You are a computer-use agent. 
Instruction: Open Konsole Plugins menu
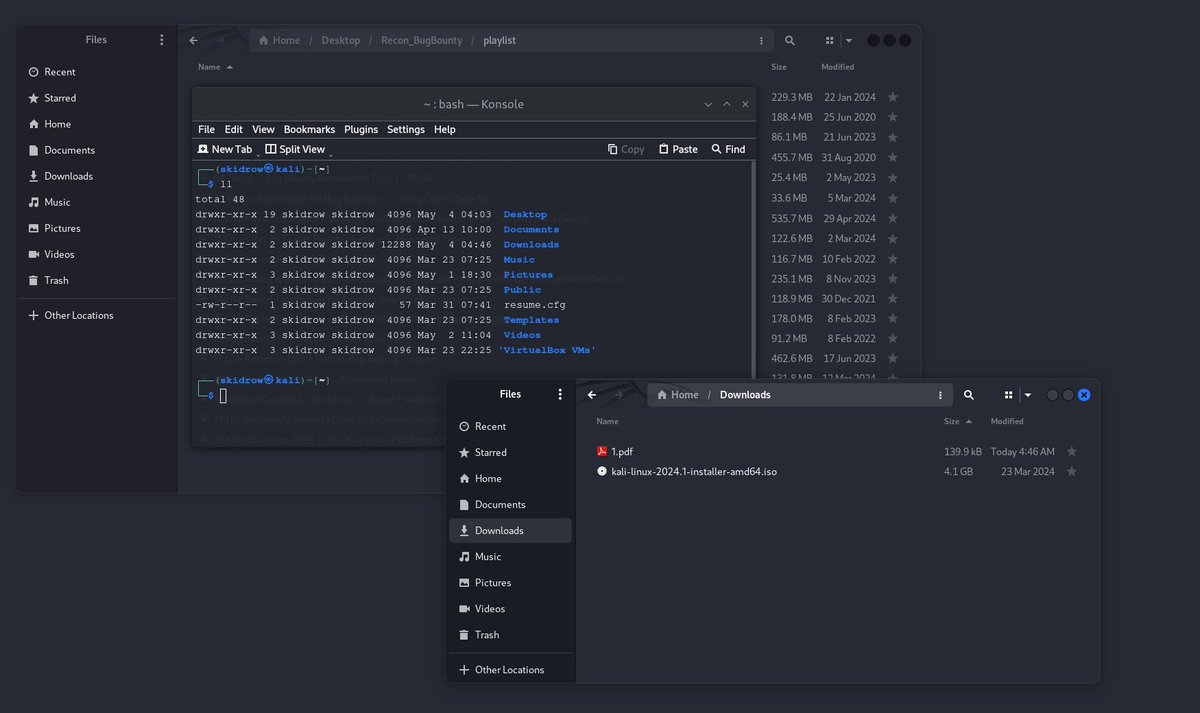[361, 129]
